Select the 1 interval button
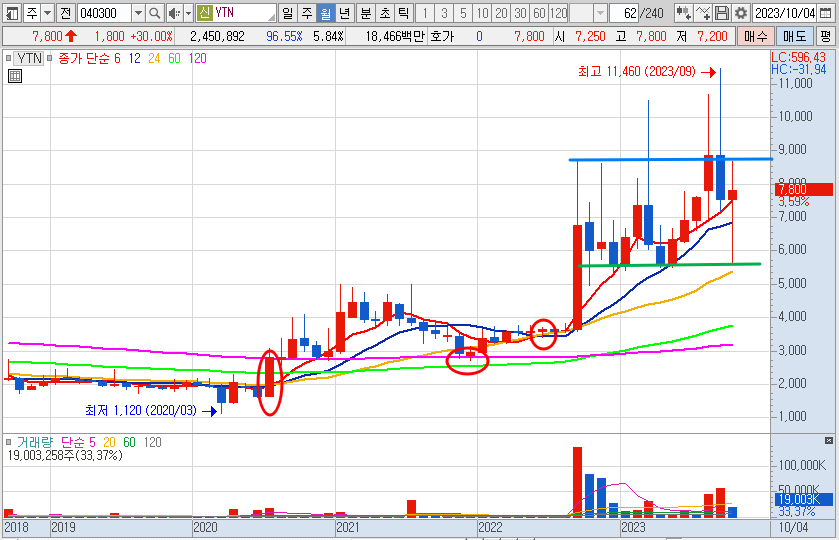The height and width of the screenshot is (540, 839). tap(425, 13)
